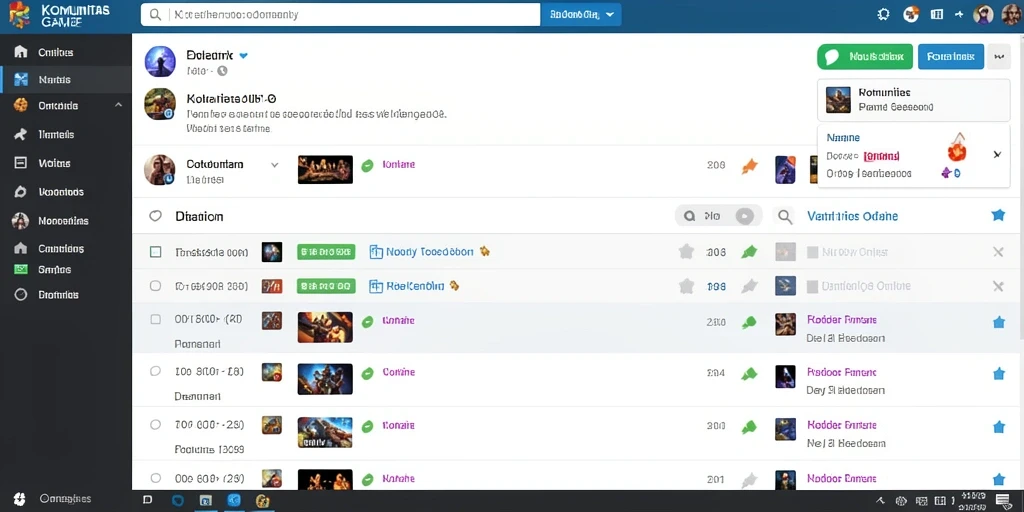The width and height of the screenshot is (1024, 512).
Task: Select the radio button in second list row
Action: click(155, 285)
